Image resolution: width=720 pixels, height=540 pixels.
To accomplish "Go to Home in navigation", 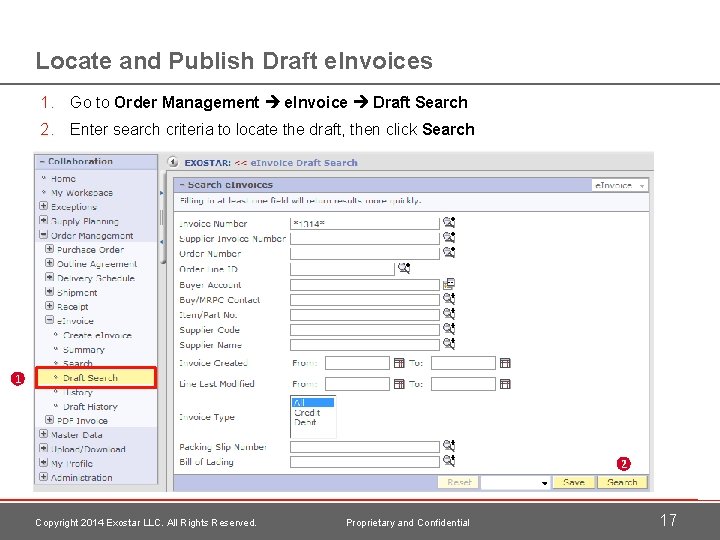I will (63, 179).
